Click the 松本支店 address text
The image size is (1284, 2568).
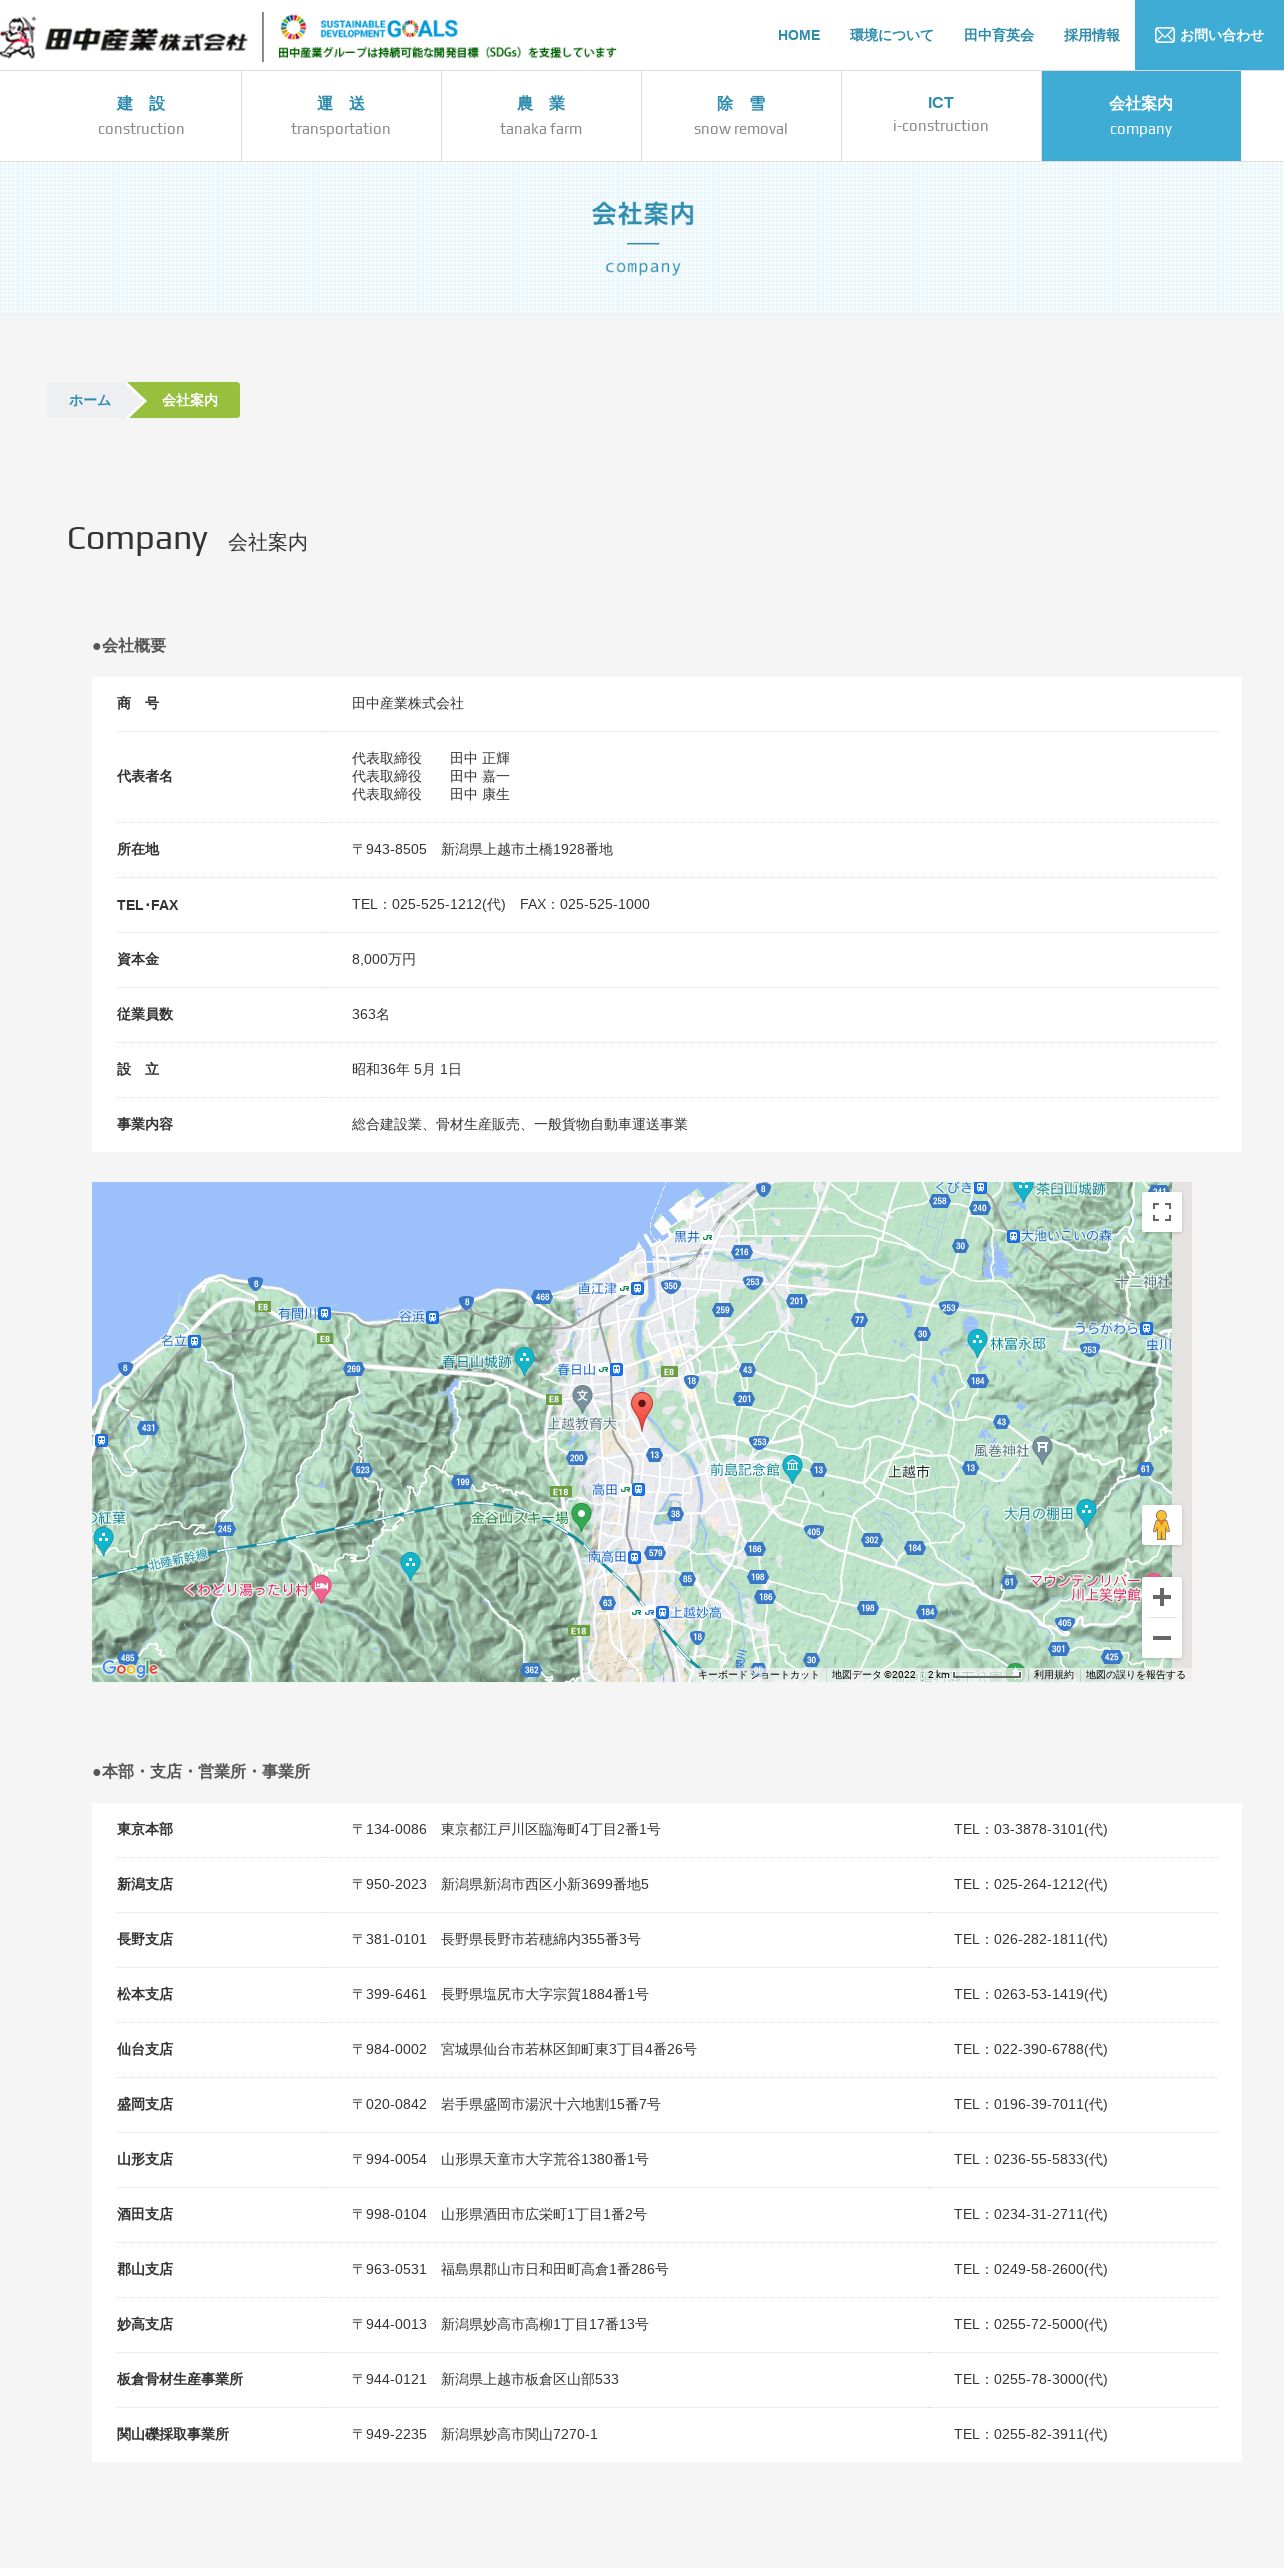(x=500, y=1994)
